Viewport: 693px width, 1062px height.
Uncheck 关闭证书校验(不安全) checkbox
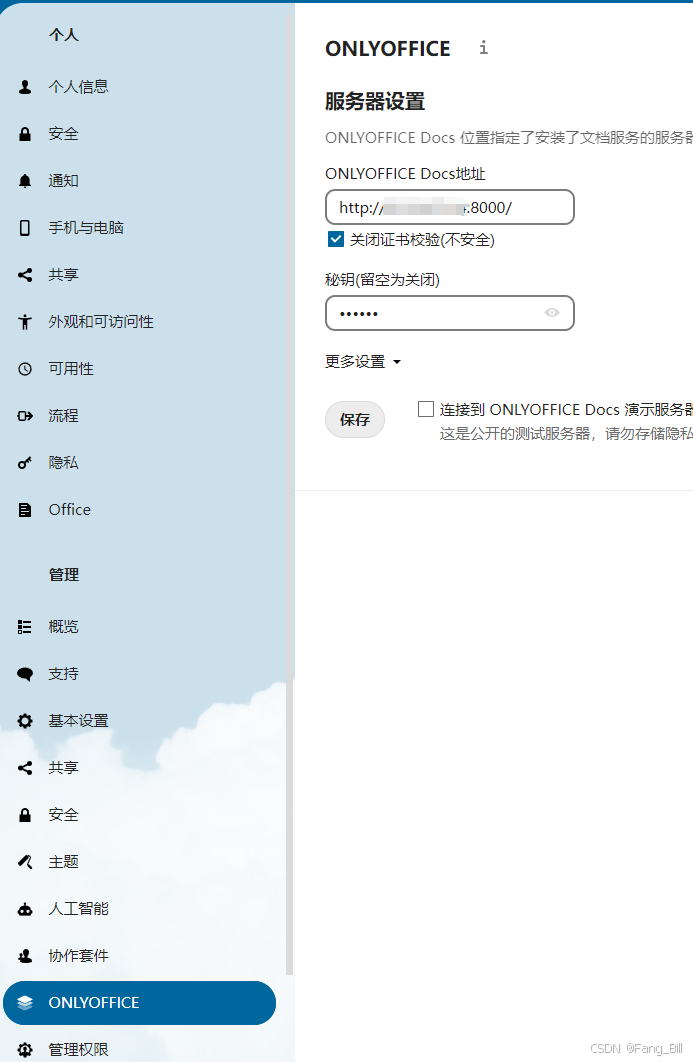335,239
